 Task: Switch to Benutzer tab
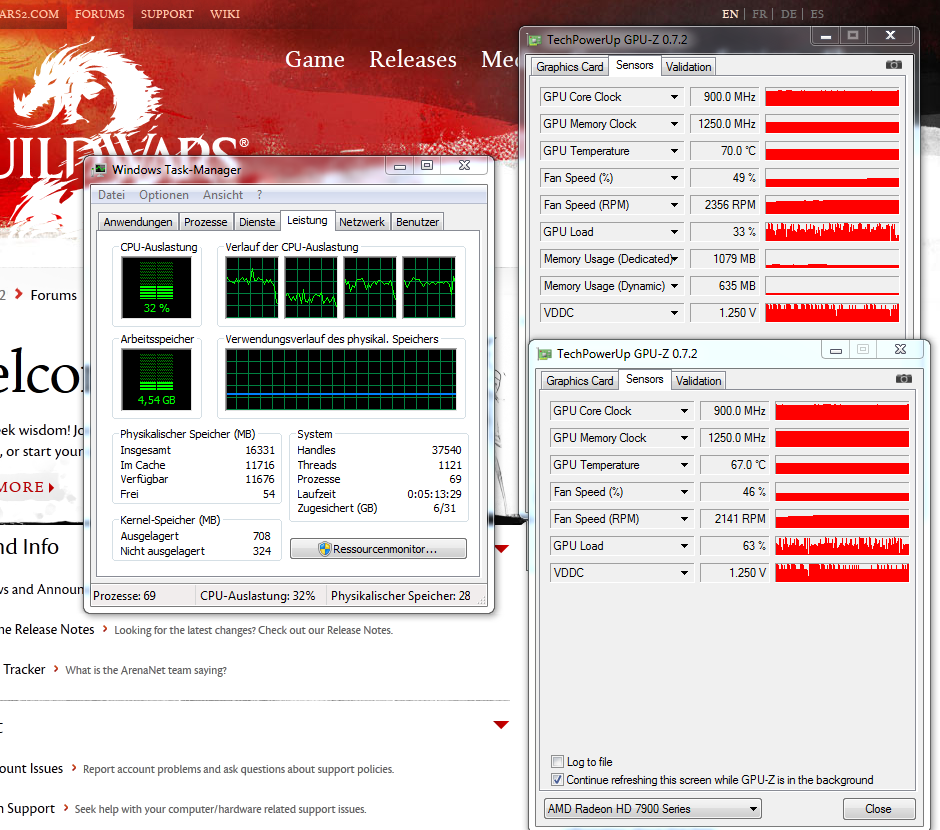[418, 222]
